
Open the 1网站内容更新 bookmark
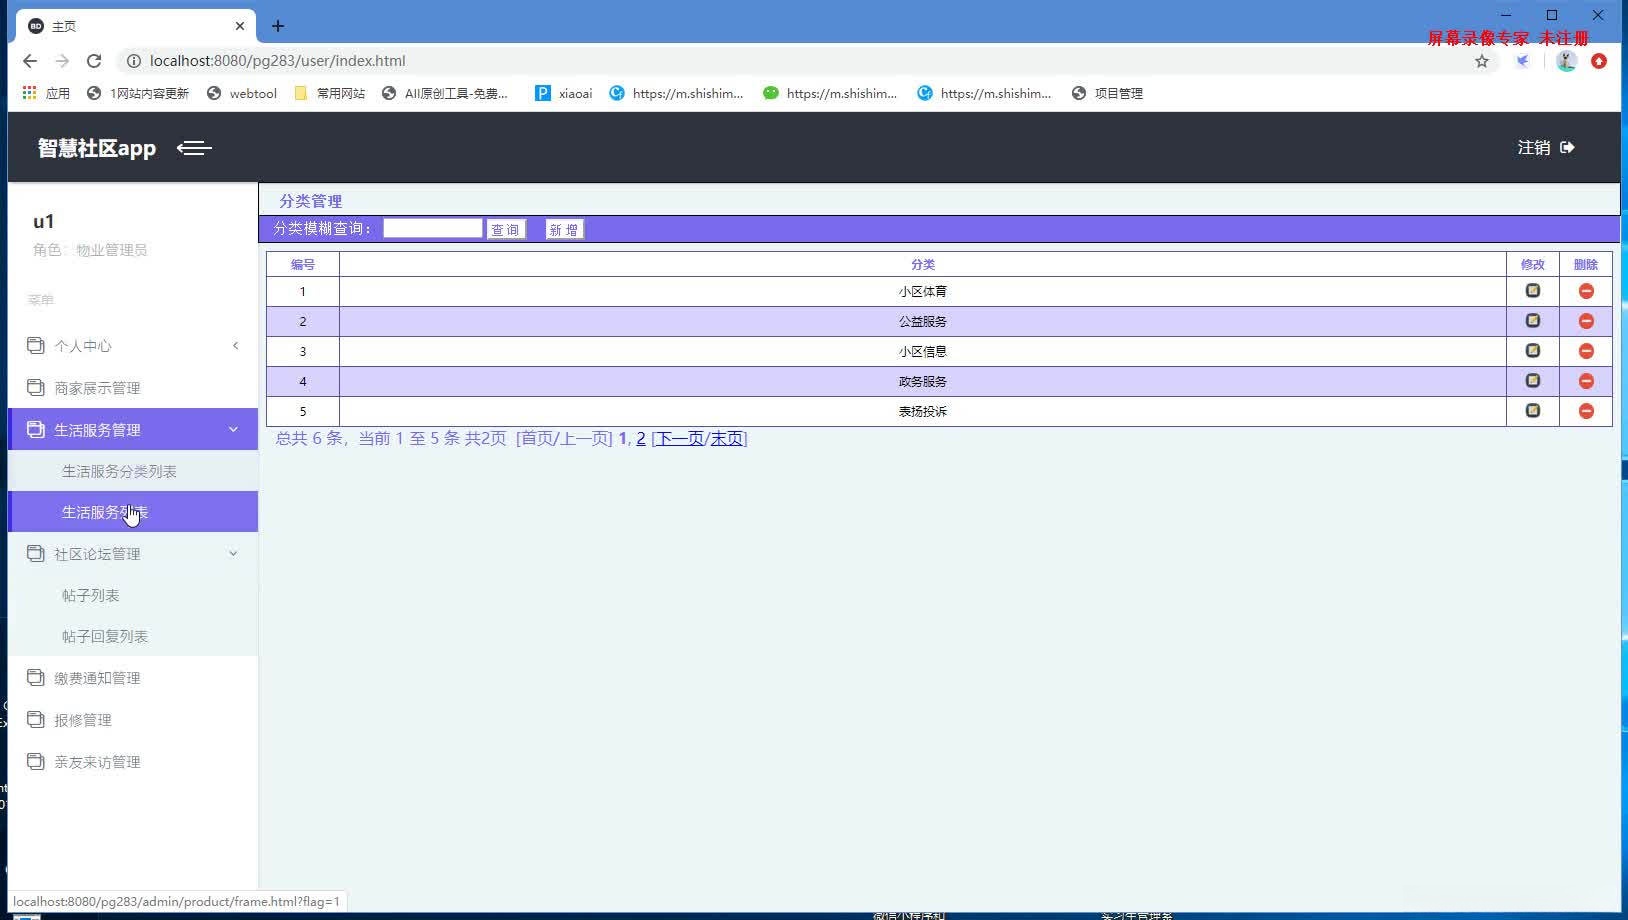[138, 93]
